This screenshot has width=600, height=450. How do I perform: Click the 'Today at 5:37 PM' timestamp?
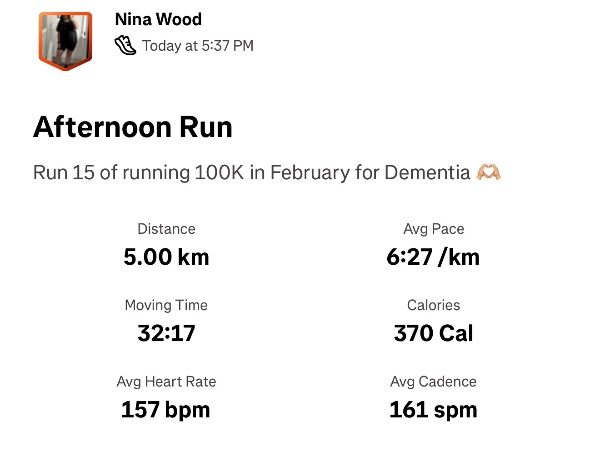pyautogui.click(x=198, y=45)
